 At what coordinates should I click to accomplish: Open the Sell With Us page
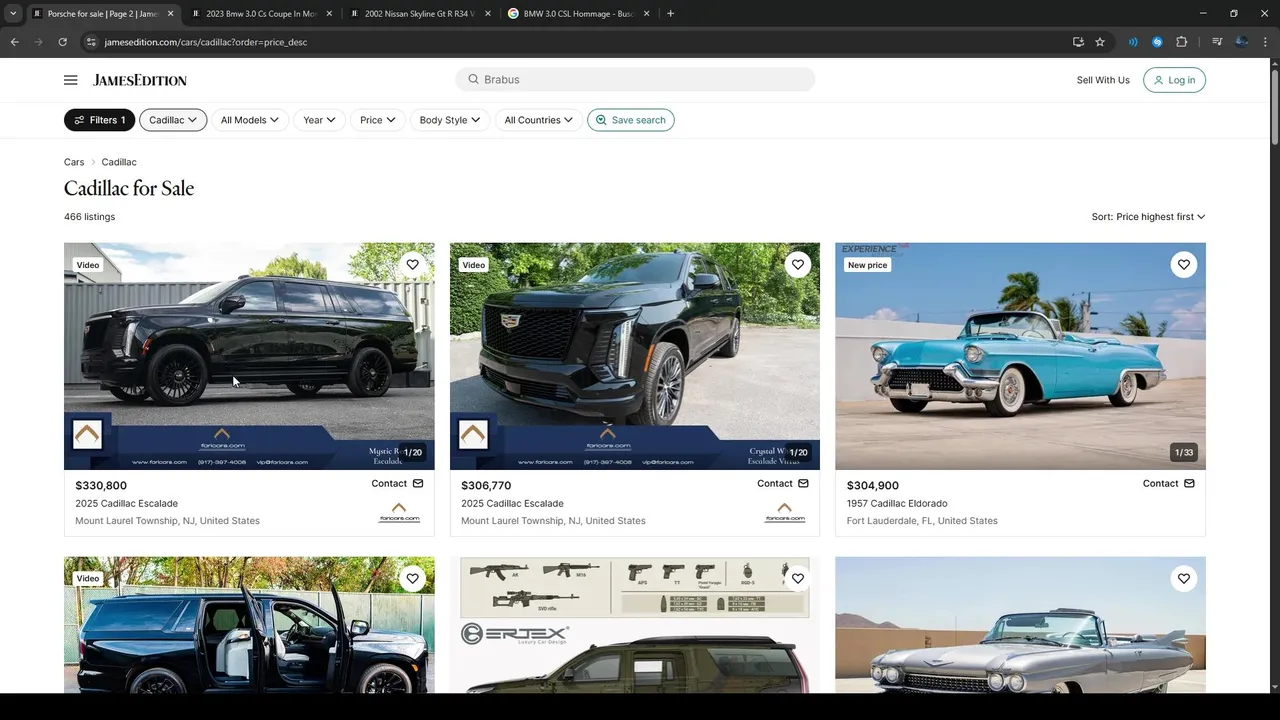click(x=1103, y=80)
